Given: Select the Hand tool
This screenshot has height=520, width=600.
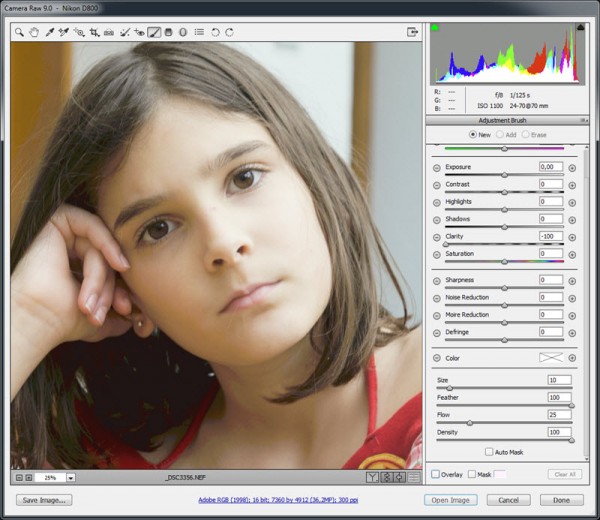Looking at the screenshot, I should 34,33.
